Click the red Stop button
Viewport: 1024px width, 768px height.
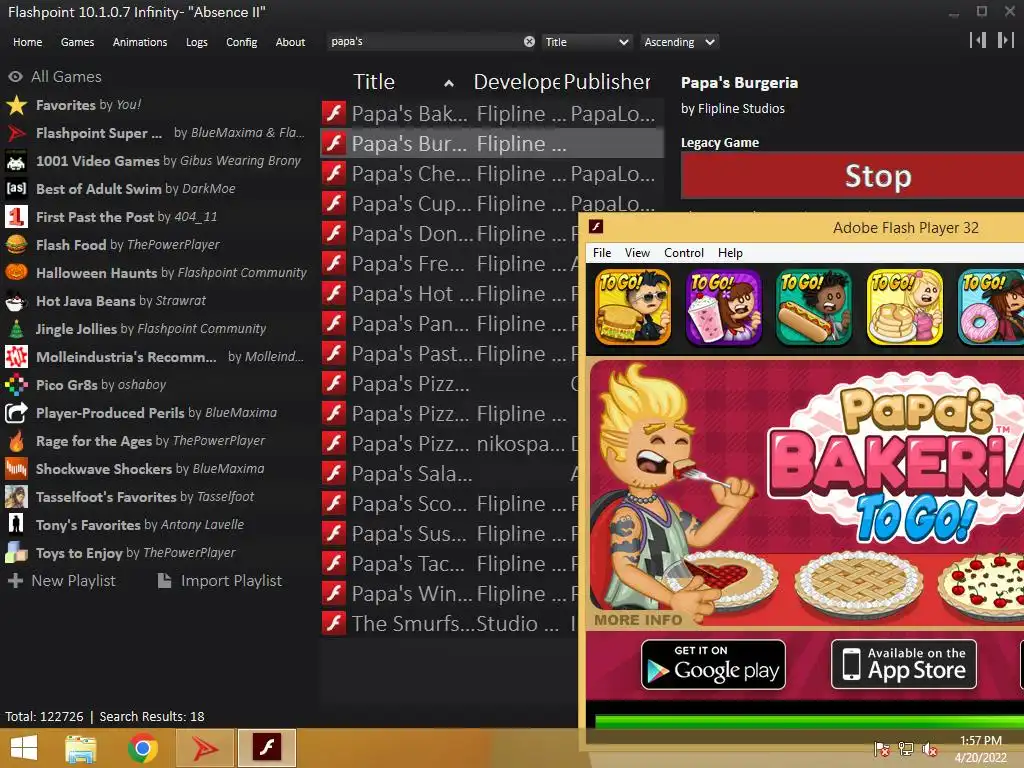point(852,176)
